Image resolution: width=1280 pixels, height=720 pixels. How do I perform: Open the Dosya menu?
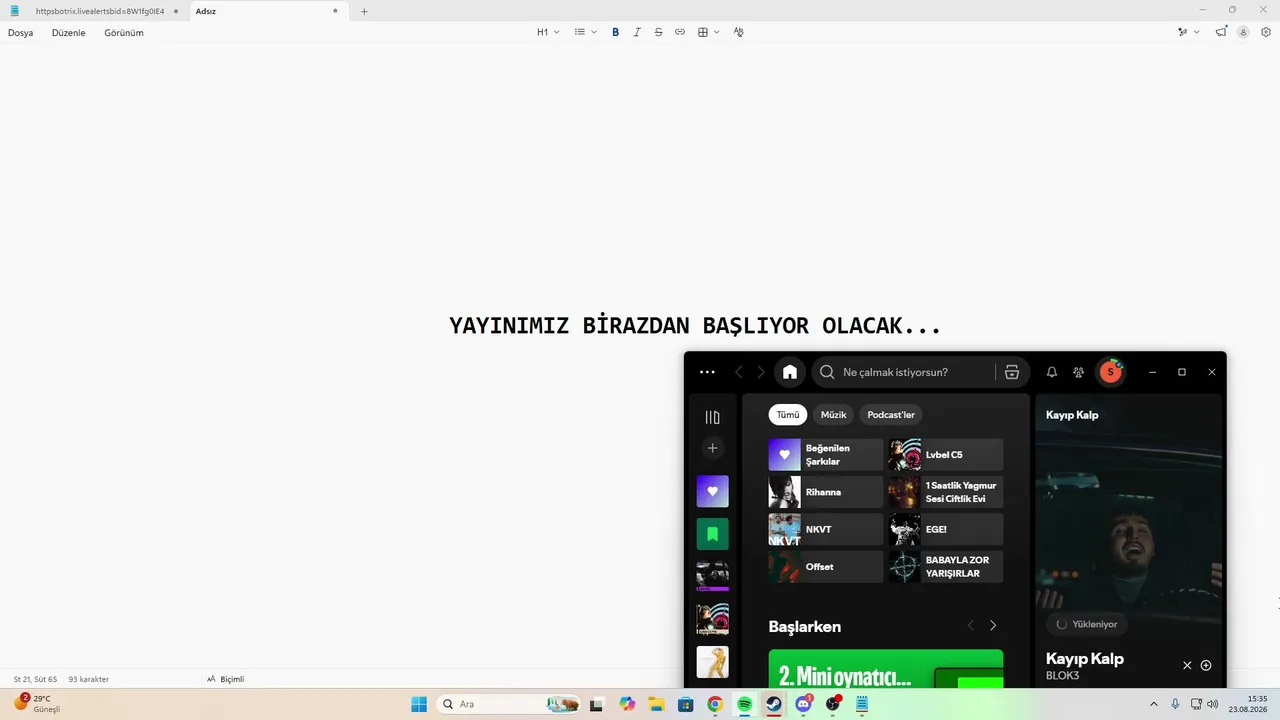(21, 33)
